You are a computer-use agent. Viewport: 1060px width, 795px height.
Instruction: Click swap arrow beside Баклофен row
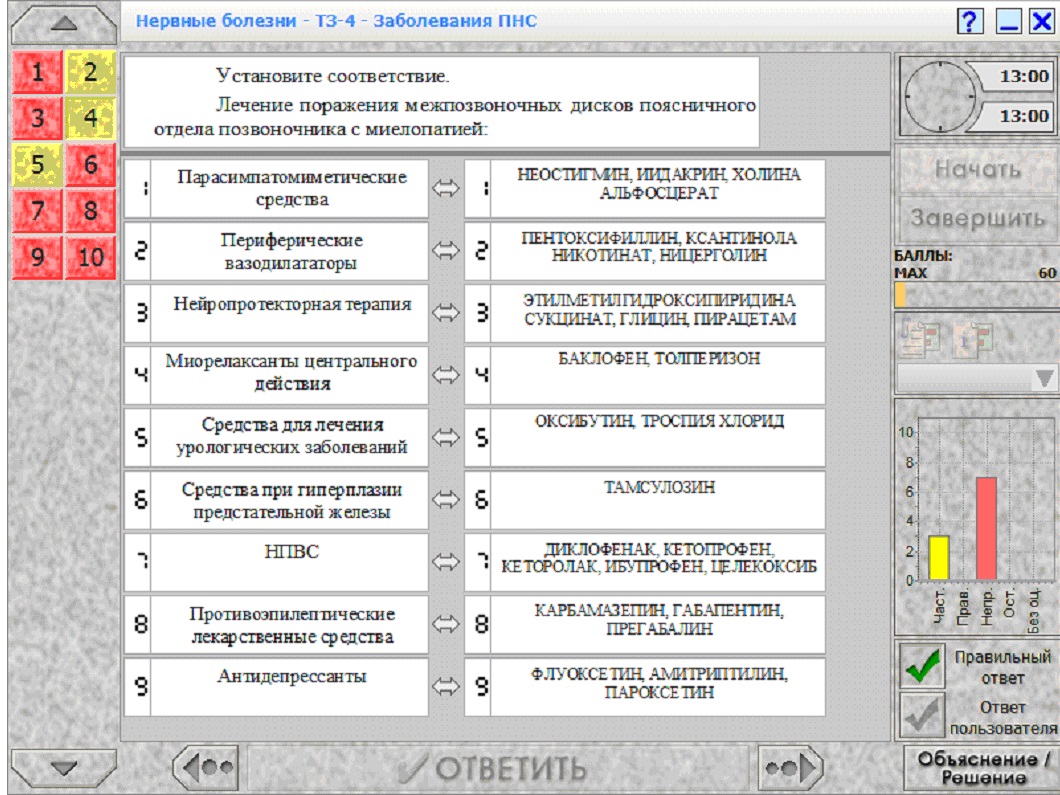coord(445,375)
